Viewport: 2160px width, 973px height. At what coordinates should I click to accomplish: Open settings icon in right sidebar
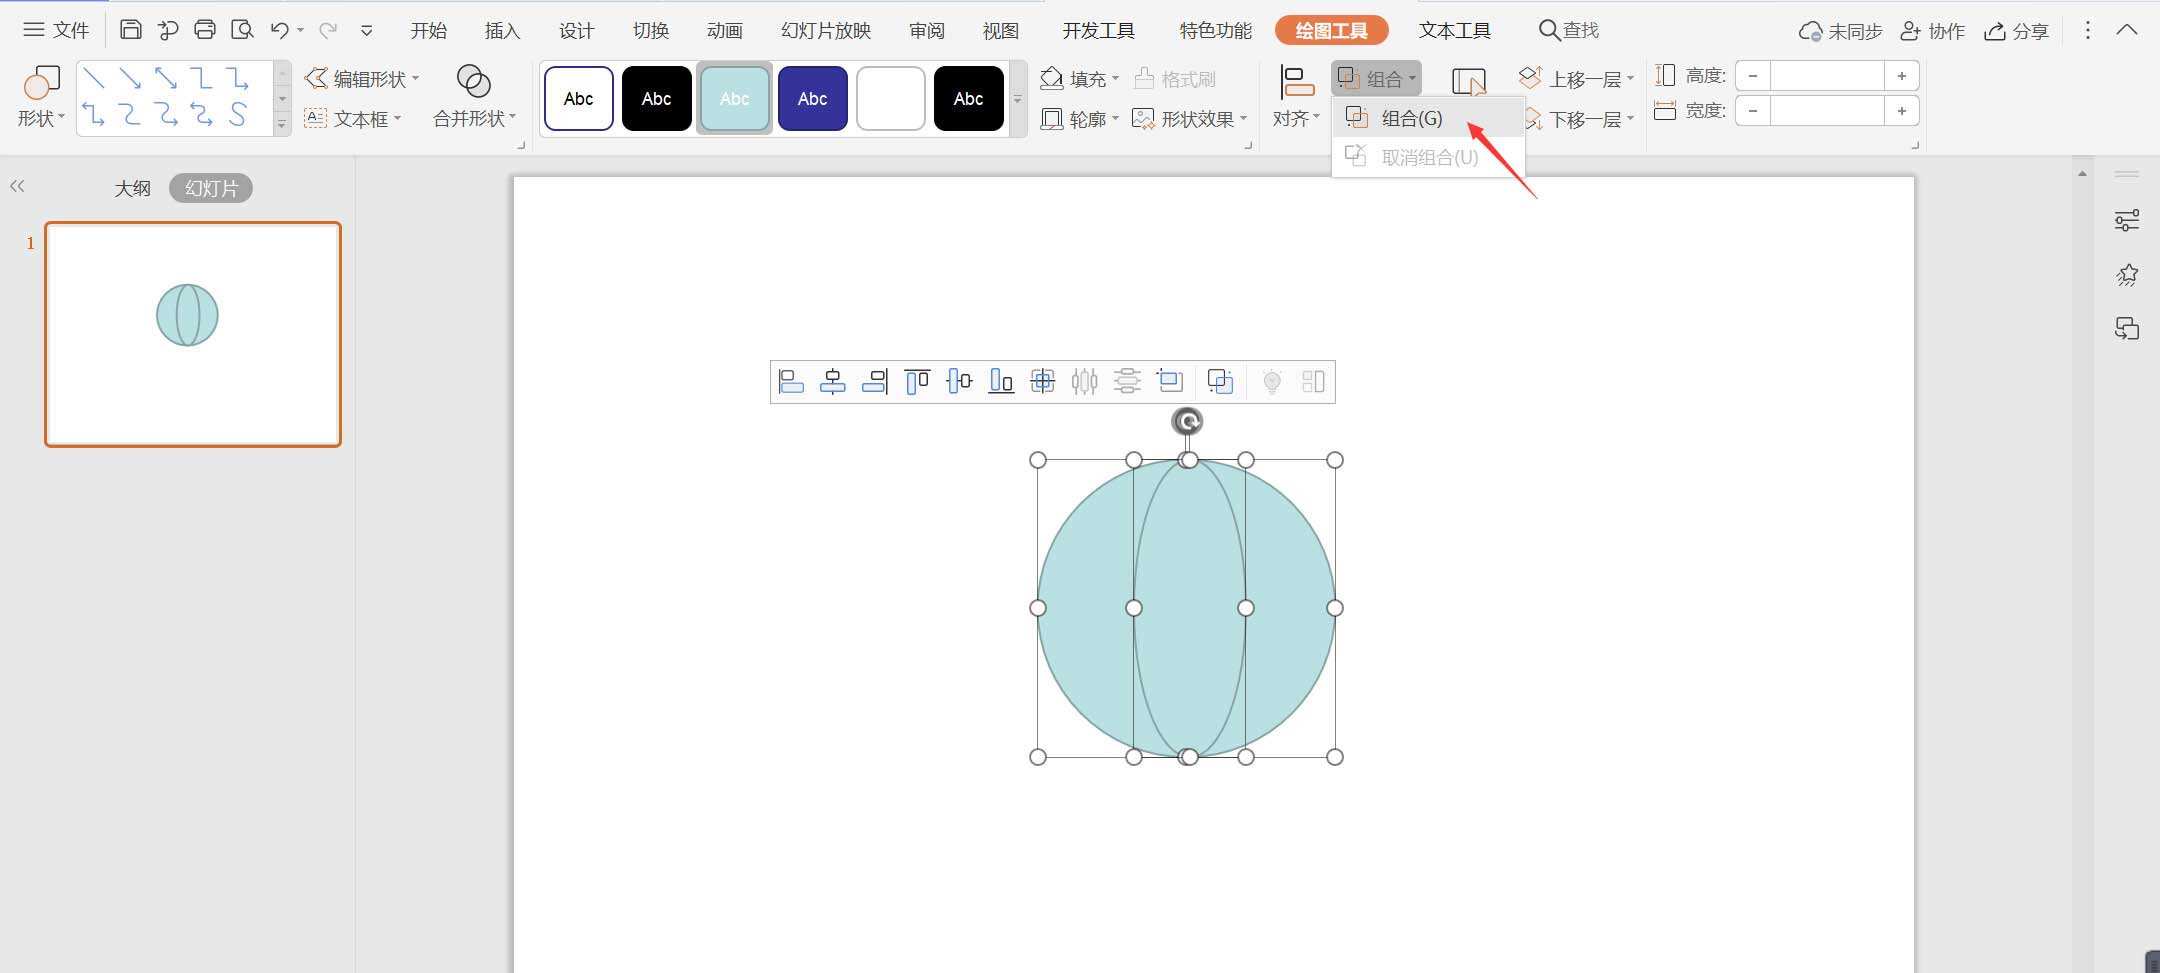point(2126,221)
